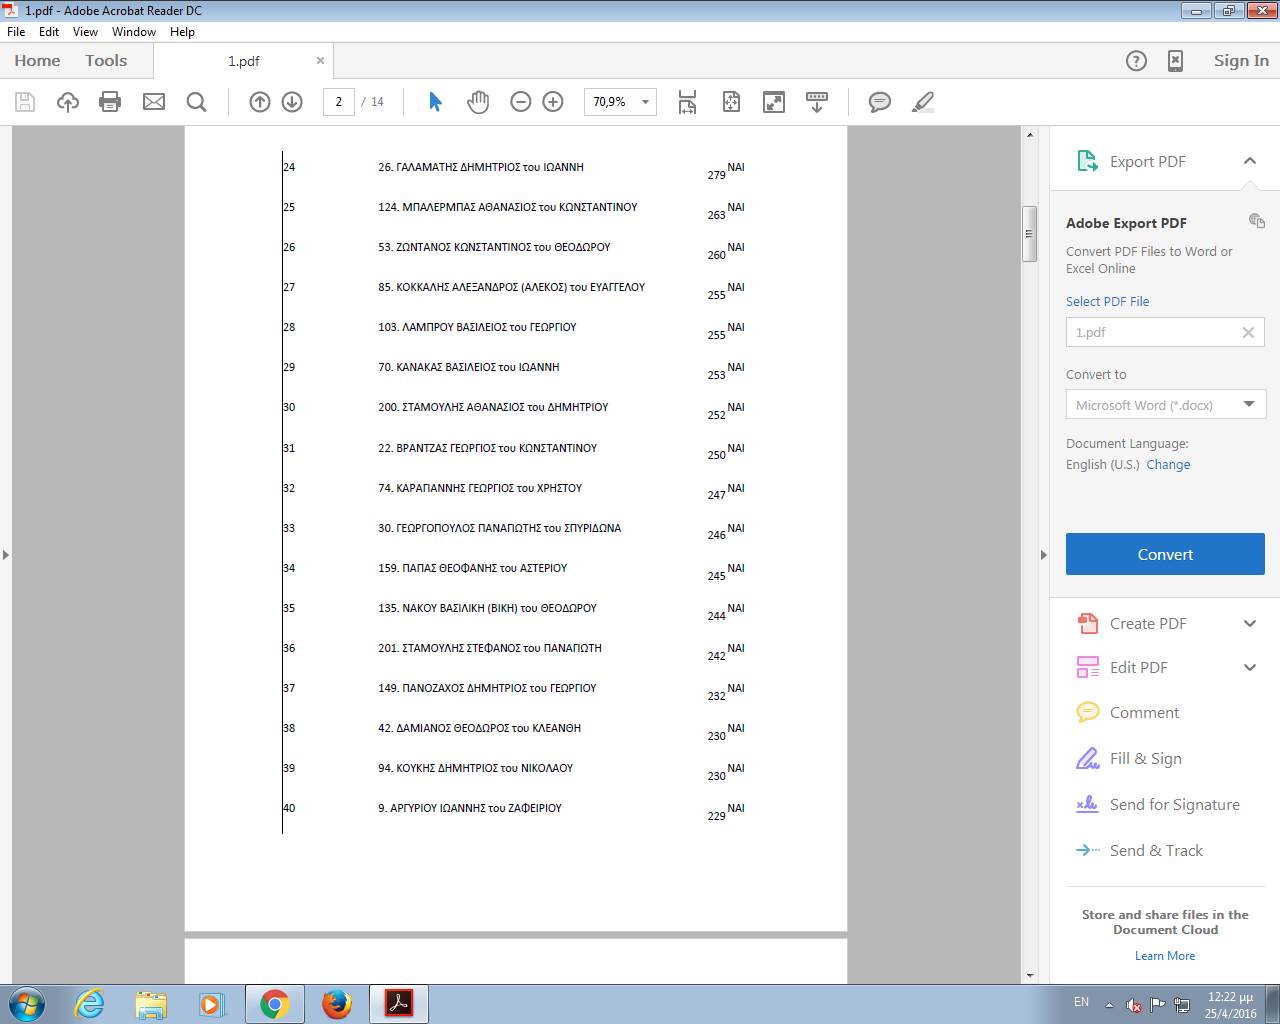Viewport: 1280px width, 1024px height.
Task: Expand the left navigation pane arrow
Action: [6, 555]
